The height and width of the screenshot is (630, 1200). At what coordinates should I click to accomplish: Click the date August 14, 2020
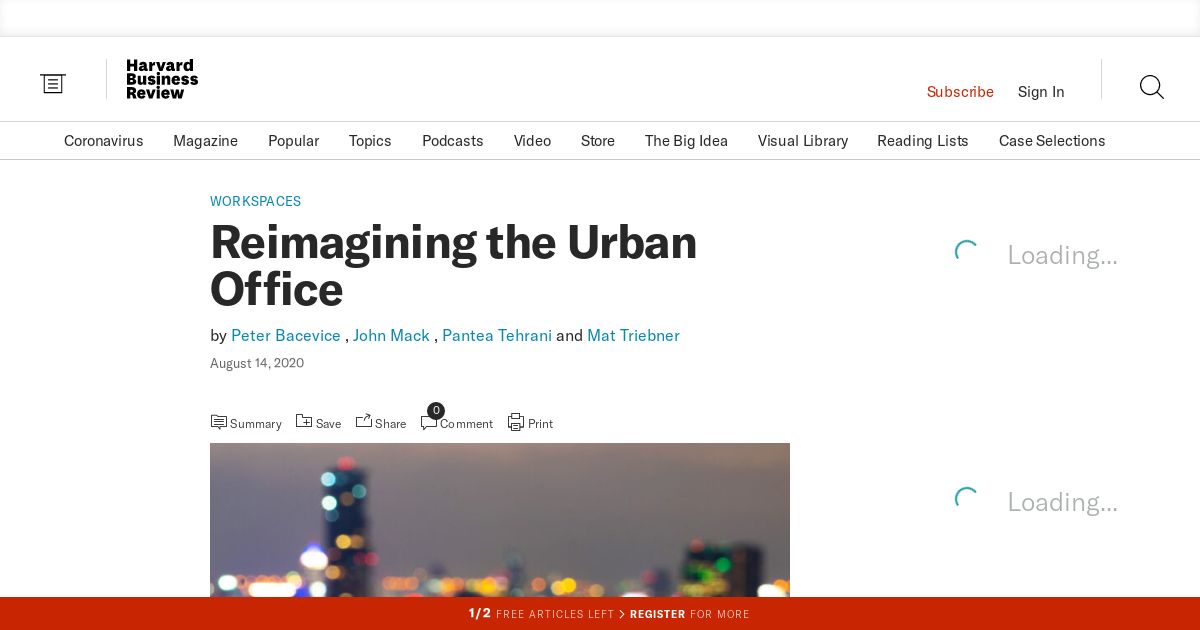(x=257, y=363)
